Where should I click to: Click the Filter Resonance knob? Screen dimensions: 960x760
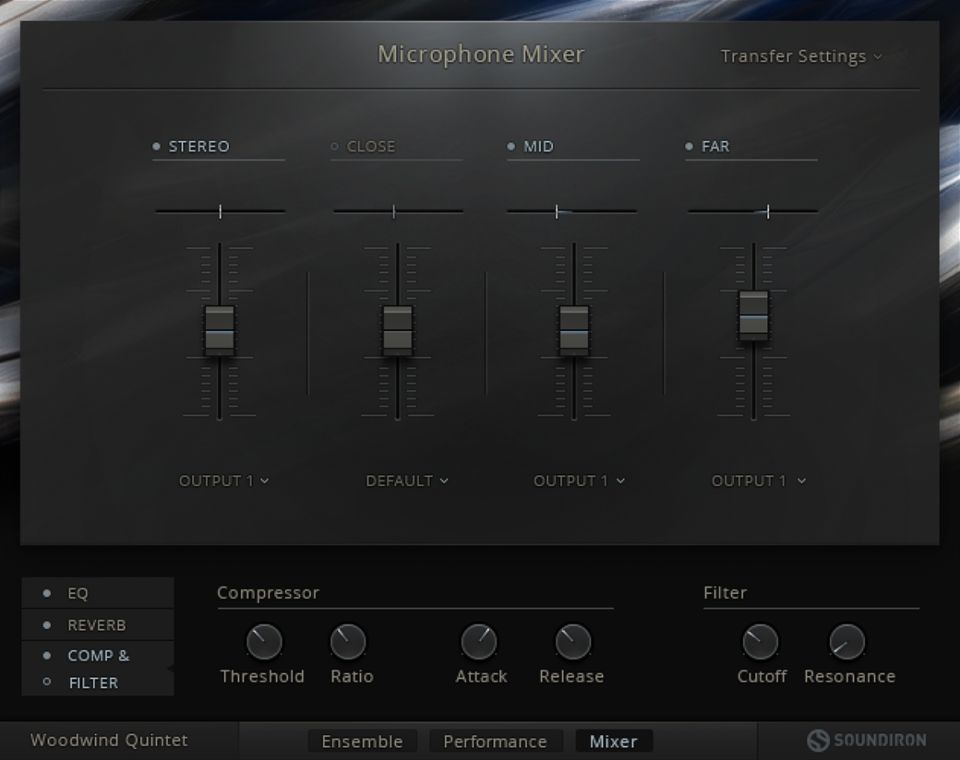(847, 641)
